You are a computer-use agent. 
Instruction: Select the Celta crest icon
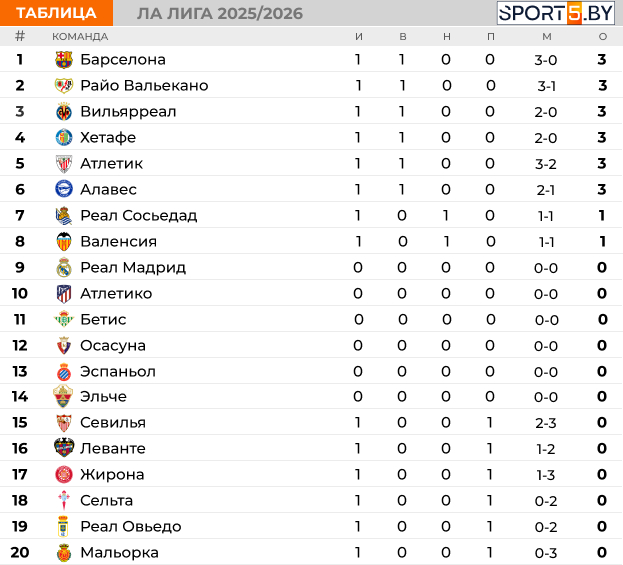click(64, 500)
